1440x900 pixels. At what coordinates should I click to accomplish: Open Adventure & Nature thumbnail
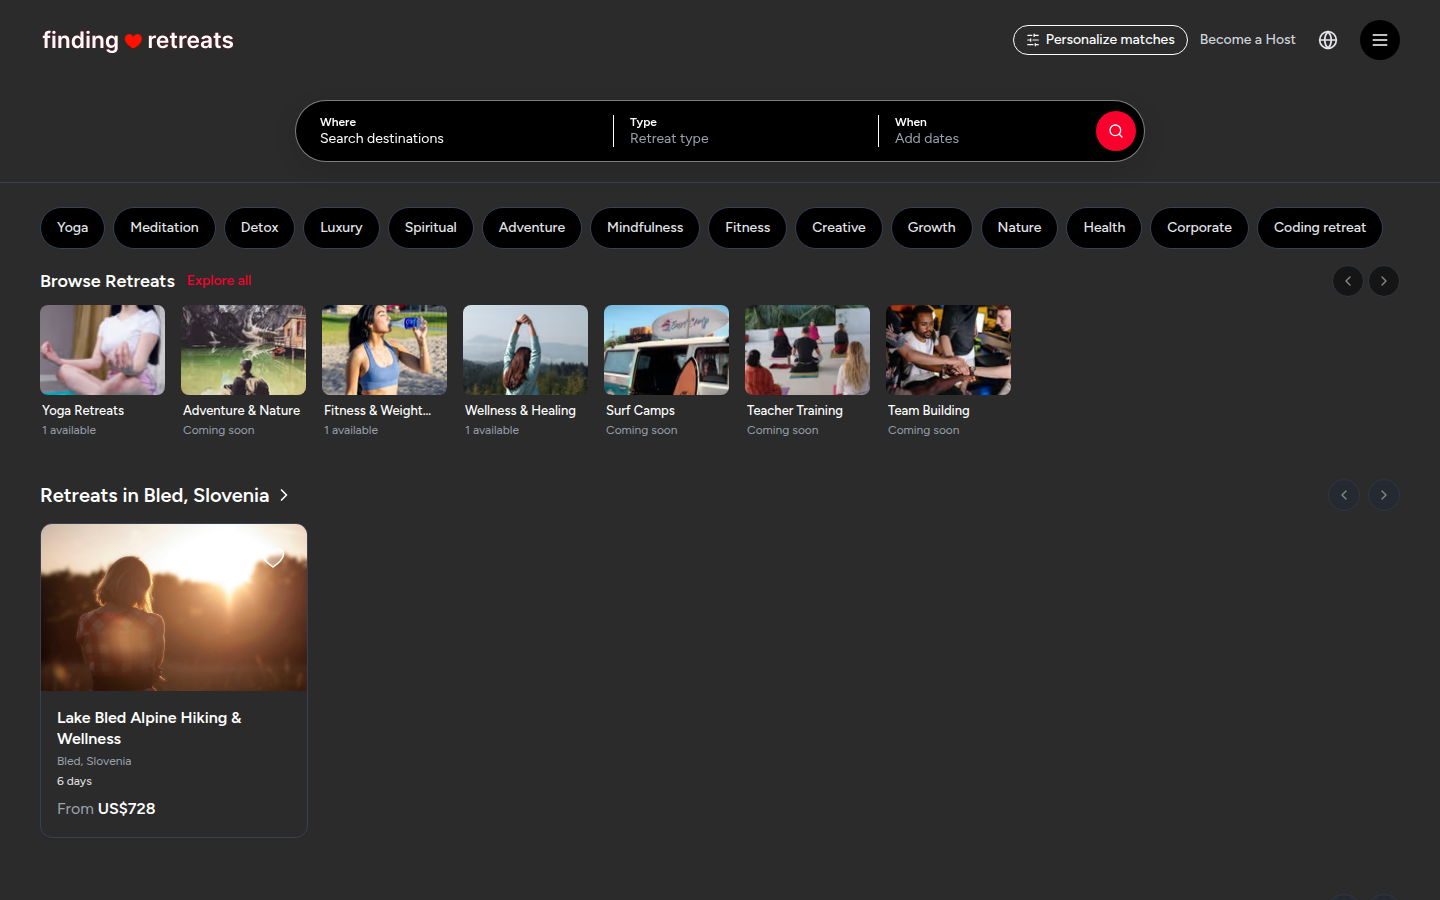[243, 350]
